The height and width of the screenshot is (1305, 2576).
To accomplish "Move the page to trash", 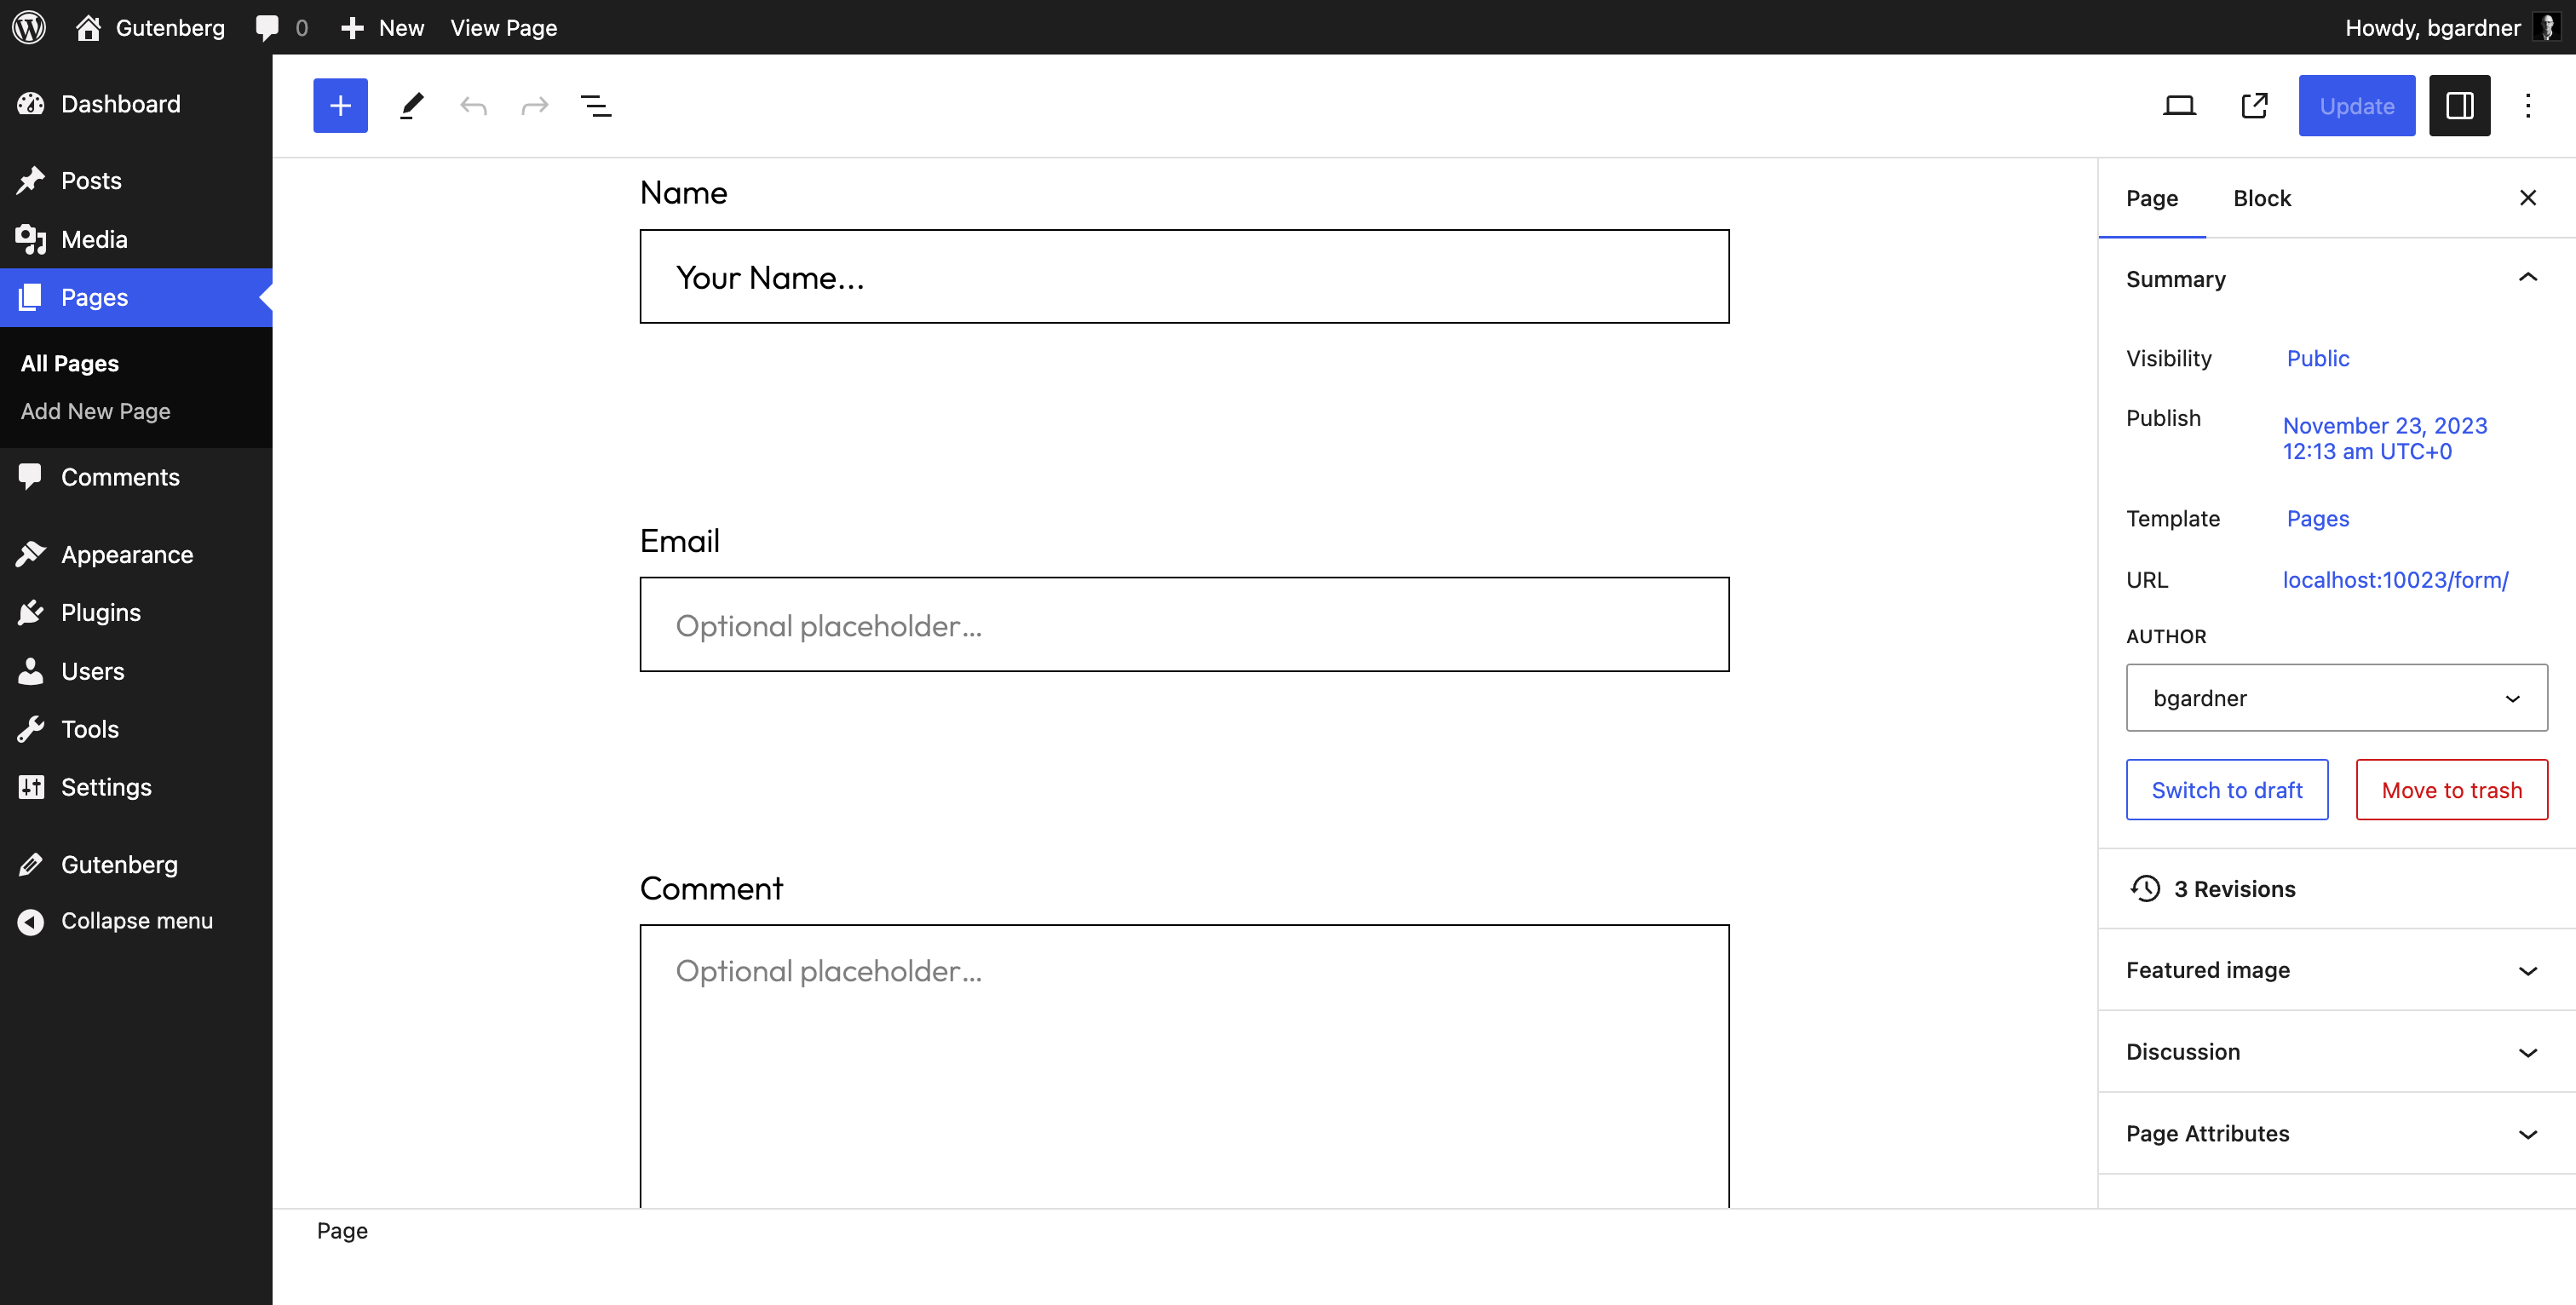I will (2451, 789).
